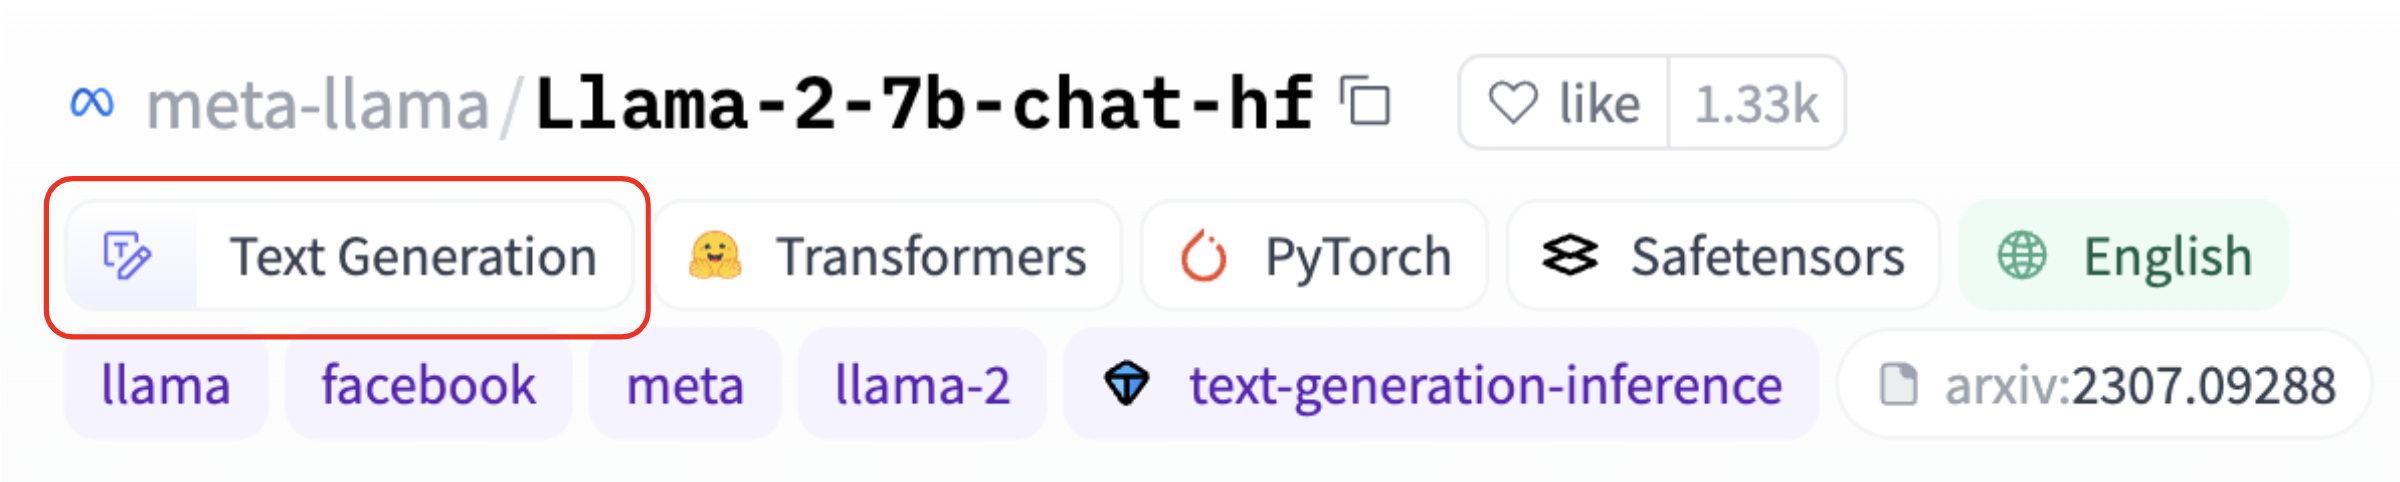Viewport: 2400px width, 482px height.
Task: Click the text-generation-inference diamond icon
Action: [x=1127, y=385]
